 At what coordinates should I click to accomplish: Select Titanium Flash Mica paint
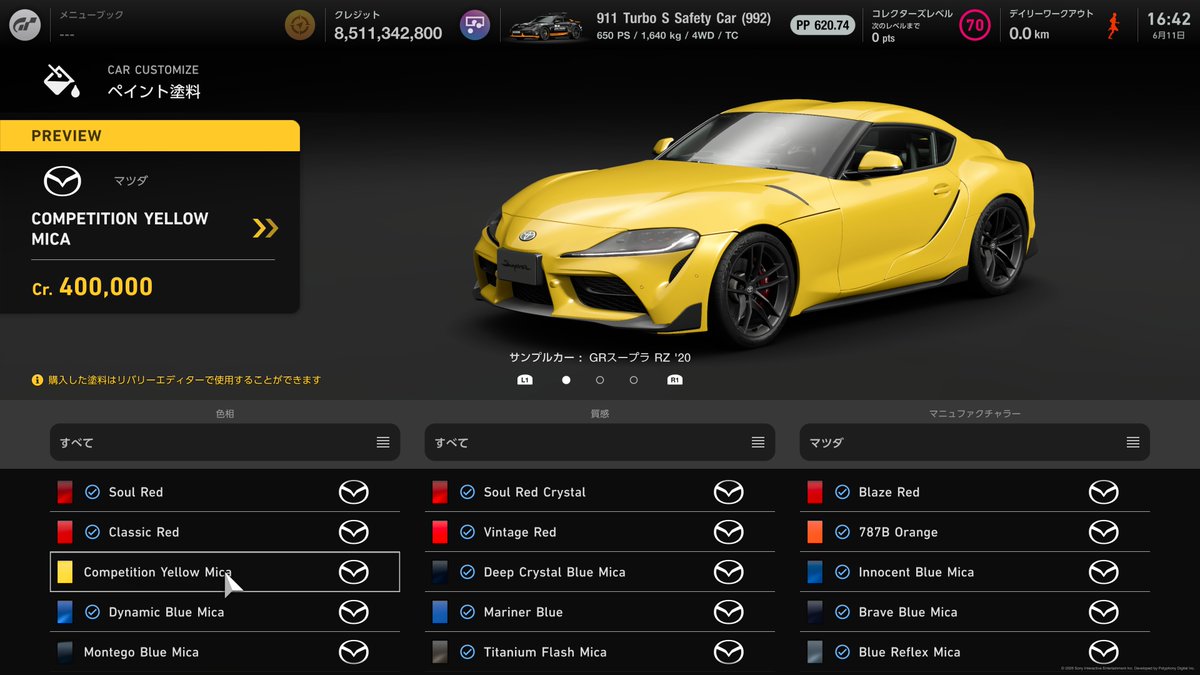tap(600, 652)
